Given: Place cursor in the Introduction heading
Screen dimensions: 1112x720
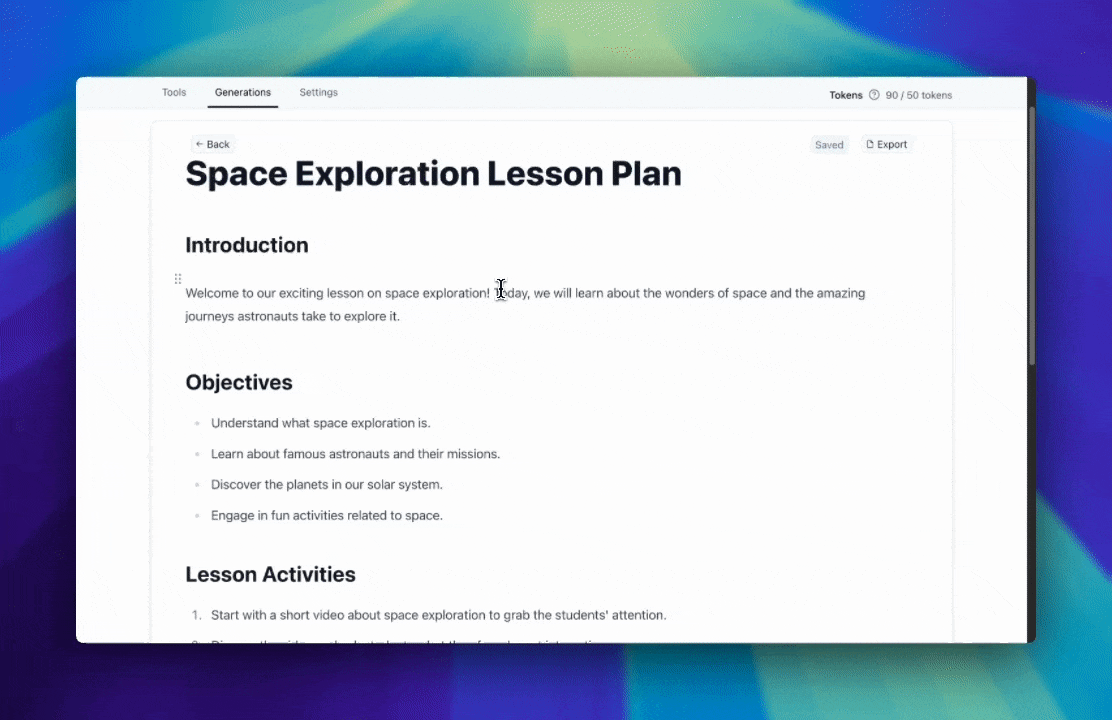Looking at the screenshot, I should tap(247, 245).
